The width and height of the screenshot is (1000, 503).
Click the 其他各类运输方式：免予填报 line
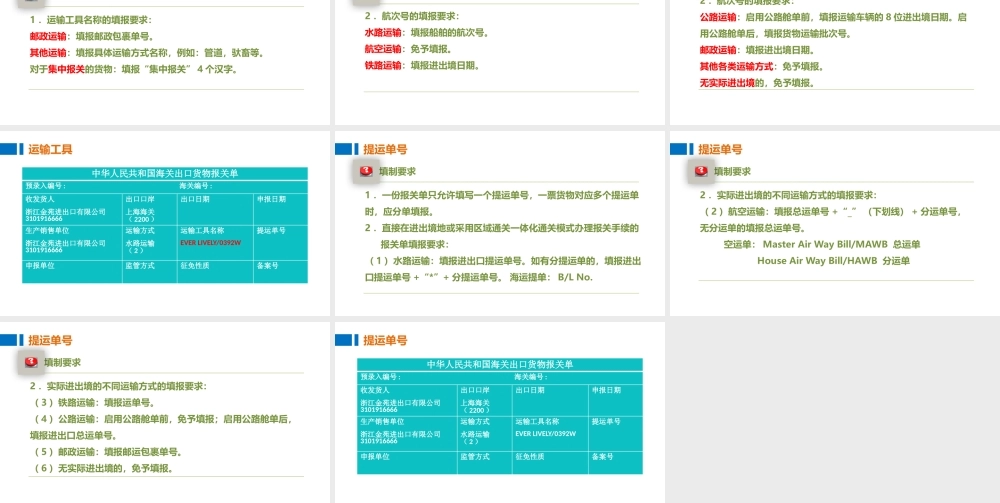click(x=761, y=66)
